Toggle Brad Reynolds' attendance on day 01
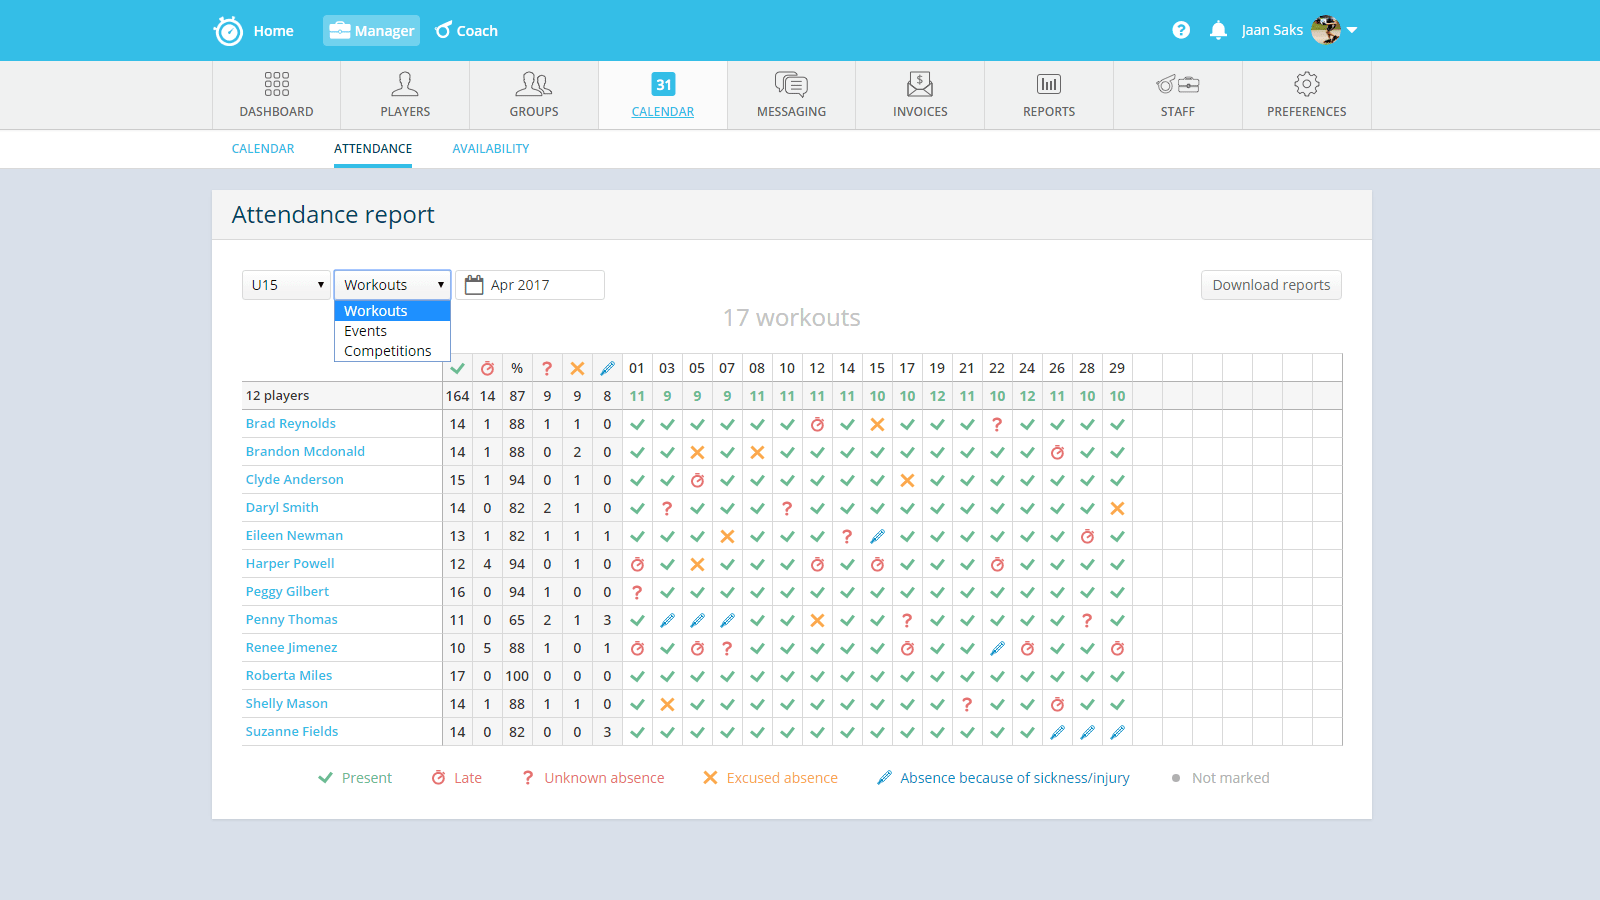Screen dimensions: 1600x900 click(x=637, y=424)
